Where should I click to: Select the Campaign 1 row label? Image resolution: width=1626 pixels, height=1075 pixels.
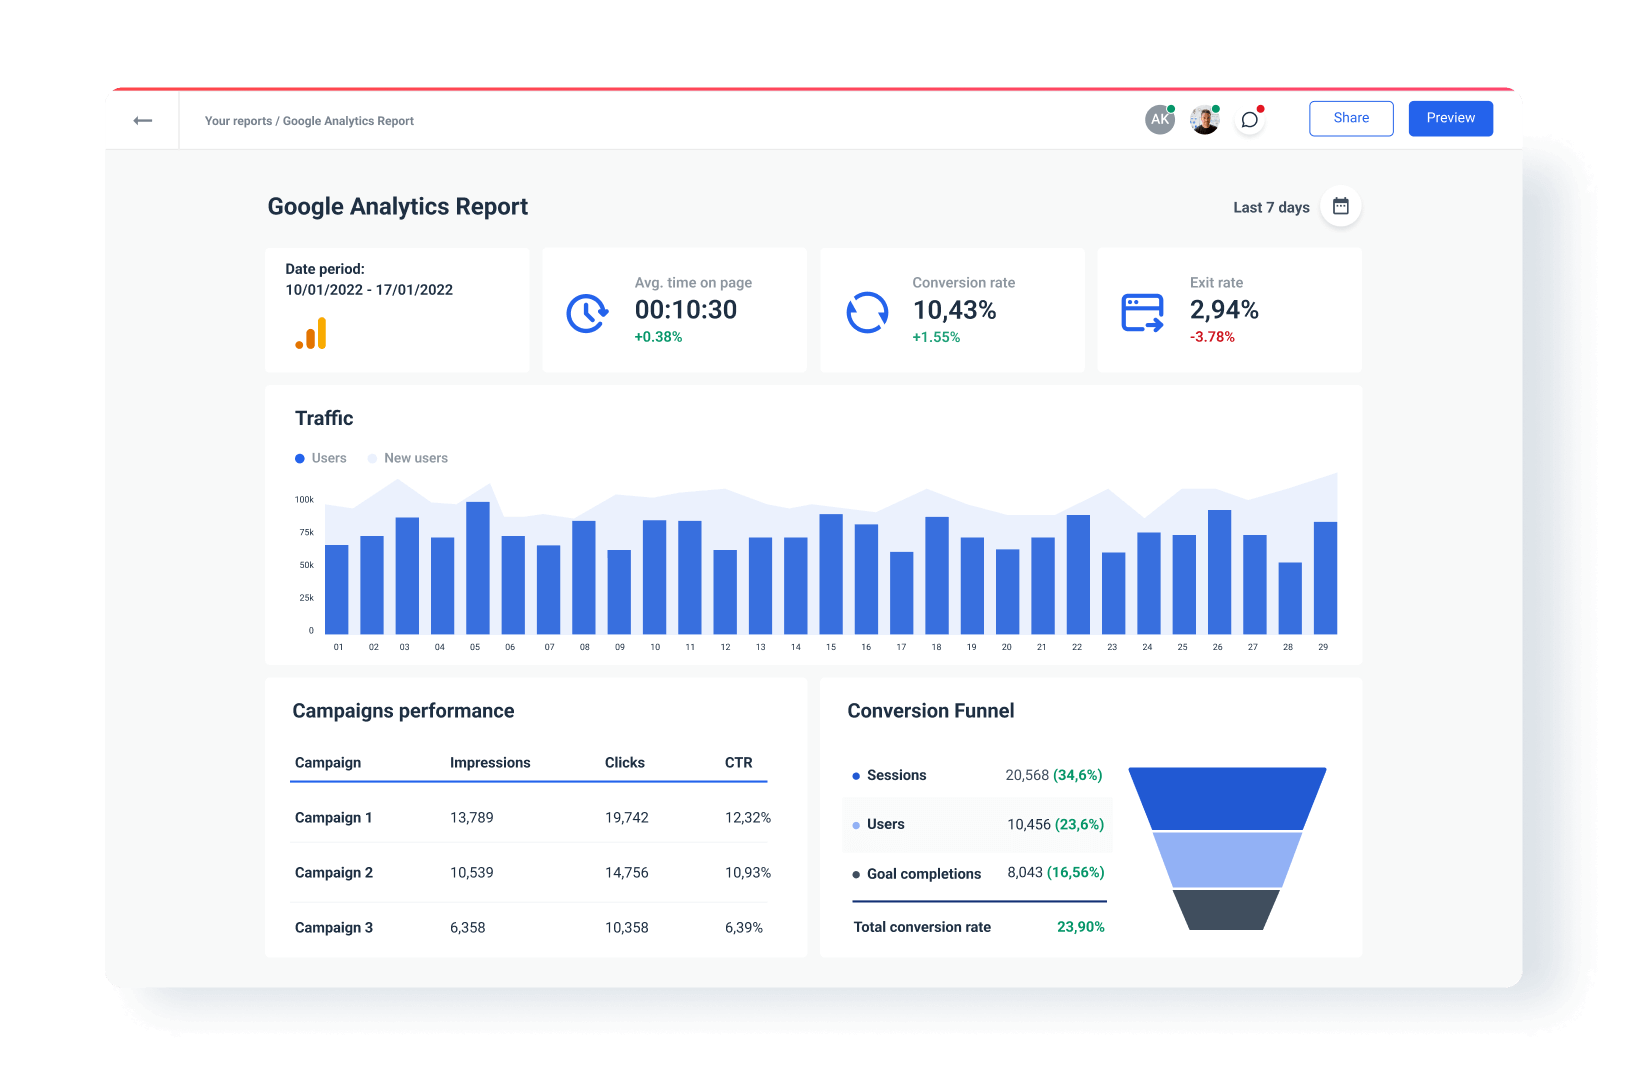[333, 817]
